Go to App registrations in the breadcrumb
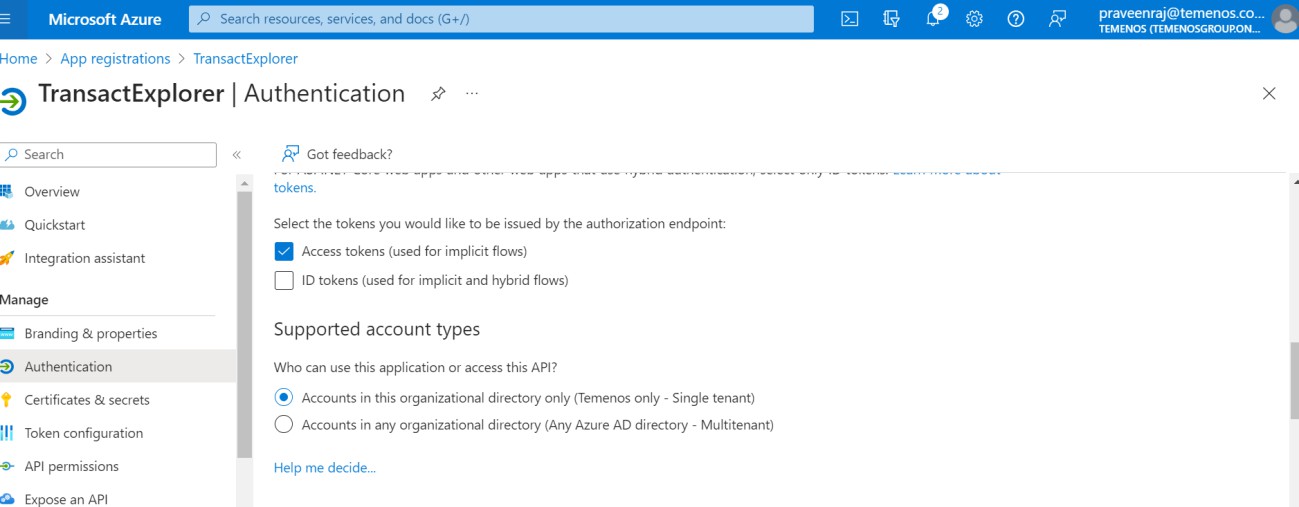The image size is (1299, 507). (x=115, y=59)
